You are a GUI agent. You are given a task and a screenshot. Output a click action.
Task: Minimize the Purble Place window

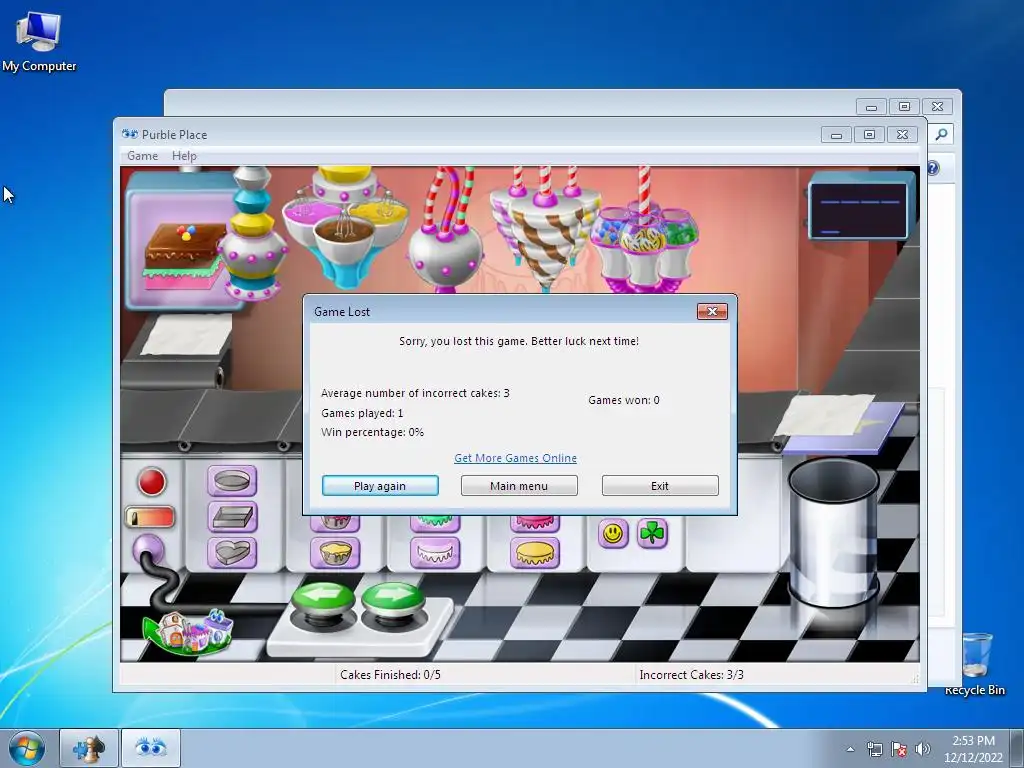[x=836, y=135]
